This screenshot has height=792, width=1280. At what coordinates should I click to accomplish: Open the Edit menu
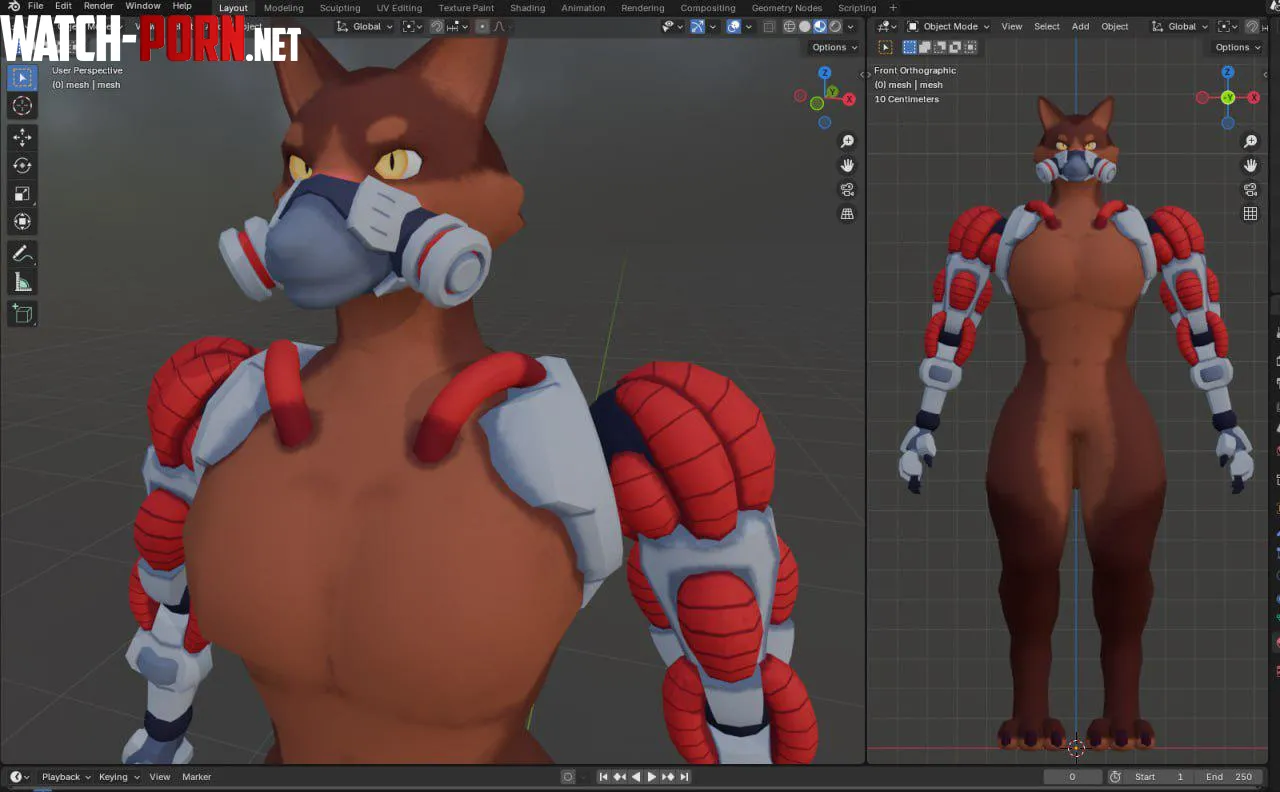[x=63, y=7]
